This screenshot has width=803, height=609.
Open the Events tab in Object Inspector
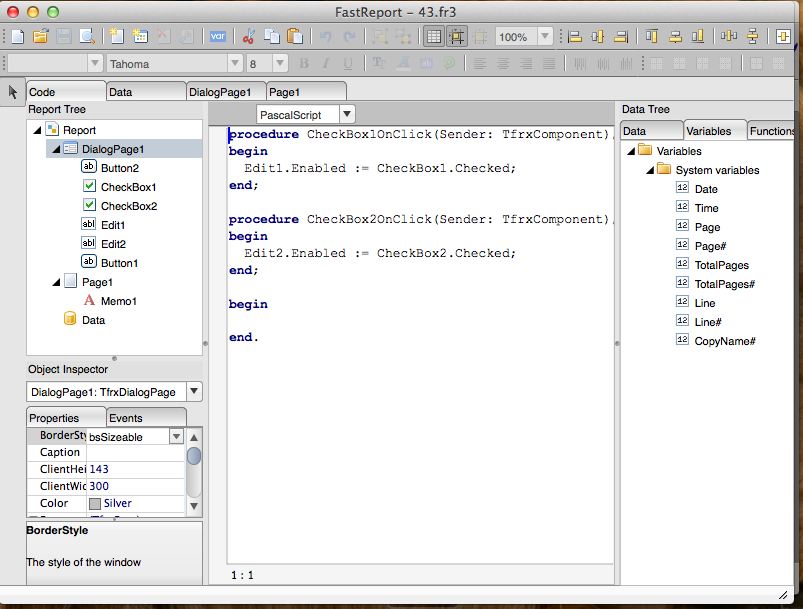[x=126, y=418]
